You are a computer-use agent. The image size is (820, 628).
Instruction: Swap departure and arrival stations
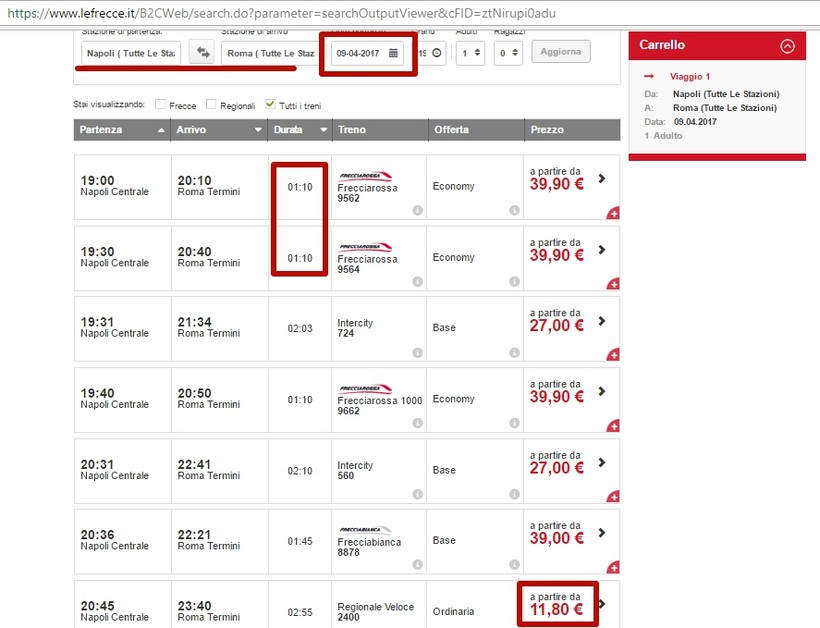[x=201, y=53]
